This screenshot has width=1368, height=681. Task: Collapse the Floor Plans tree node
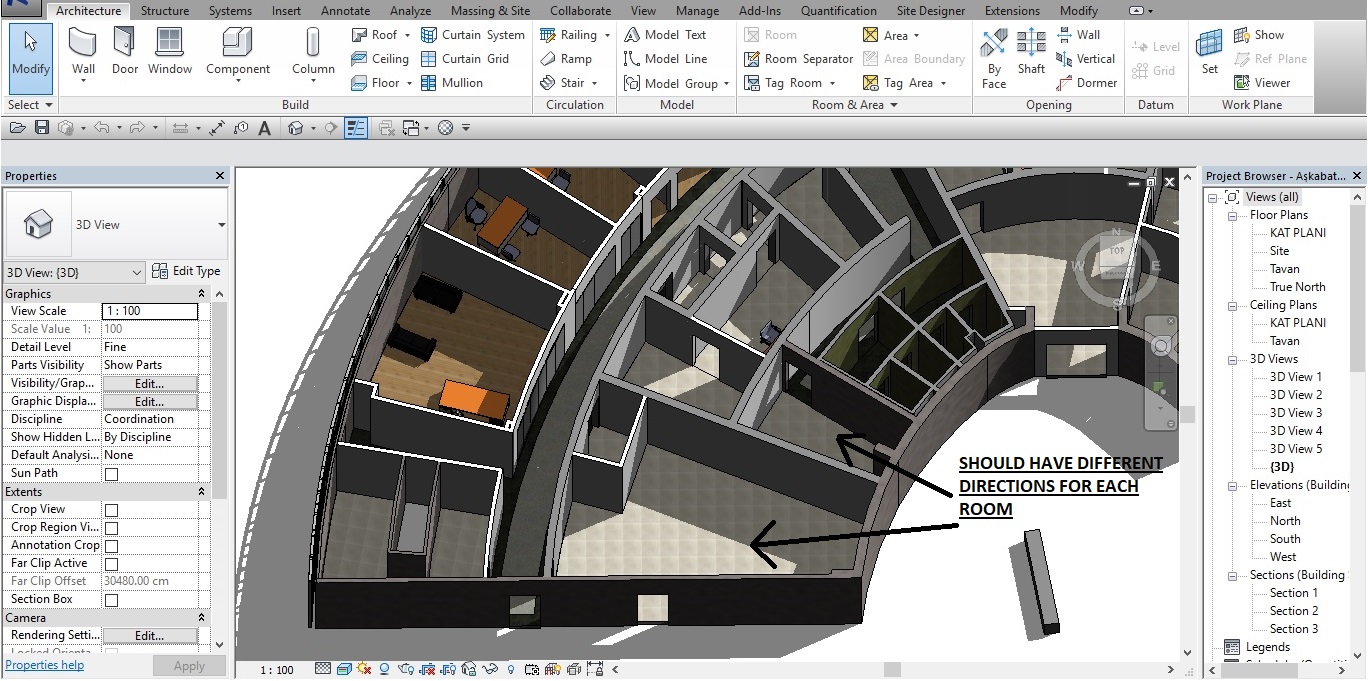(x=1234, y=215)
